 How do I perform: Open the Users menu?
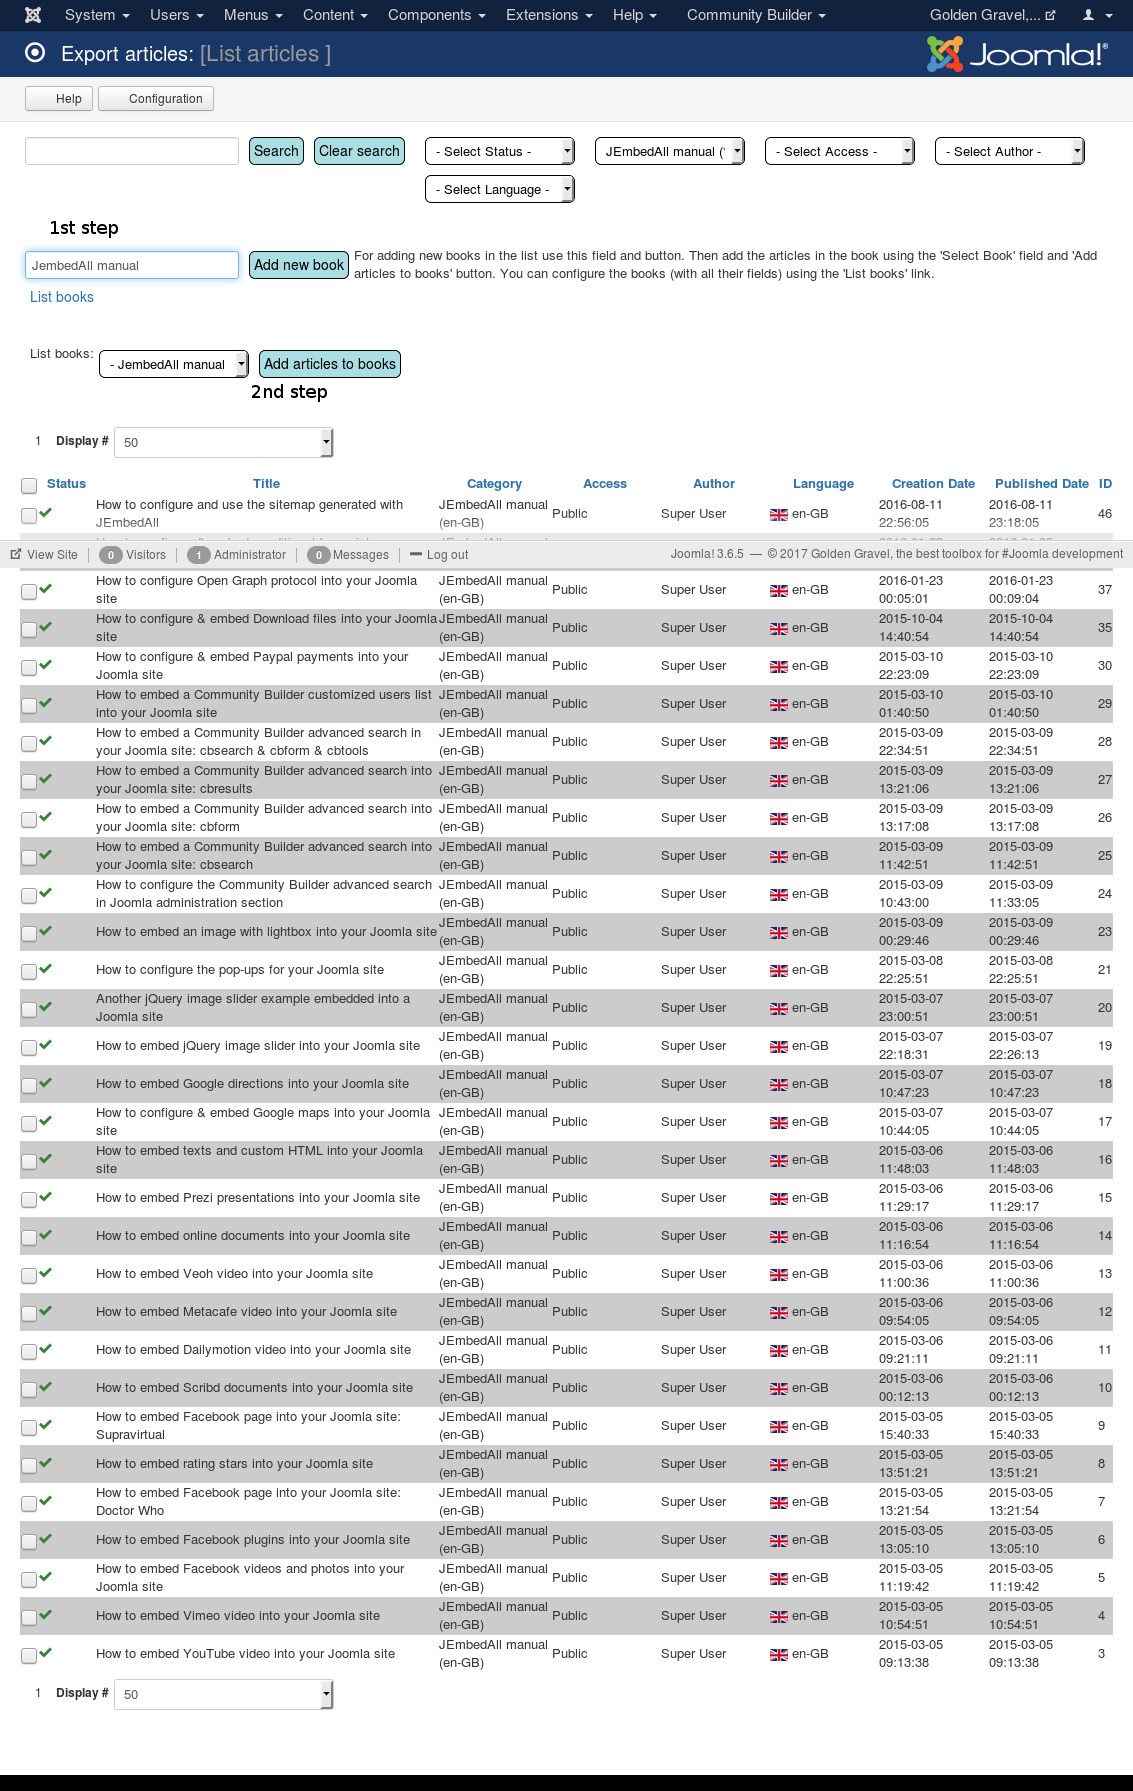[177, 15]
